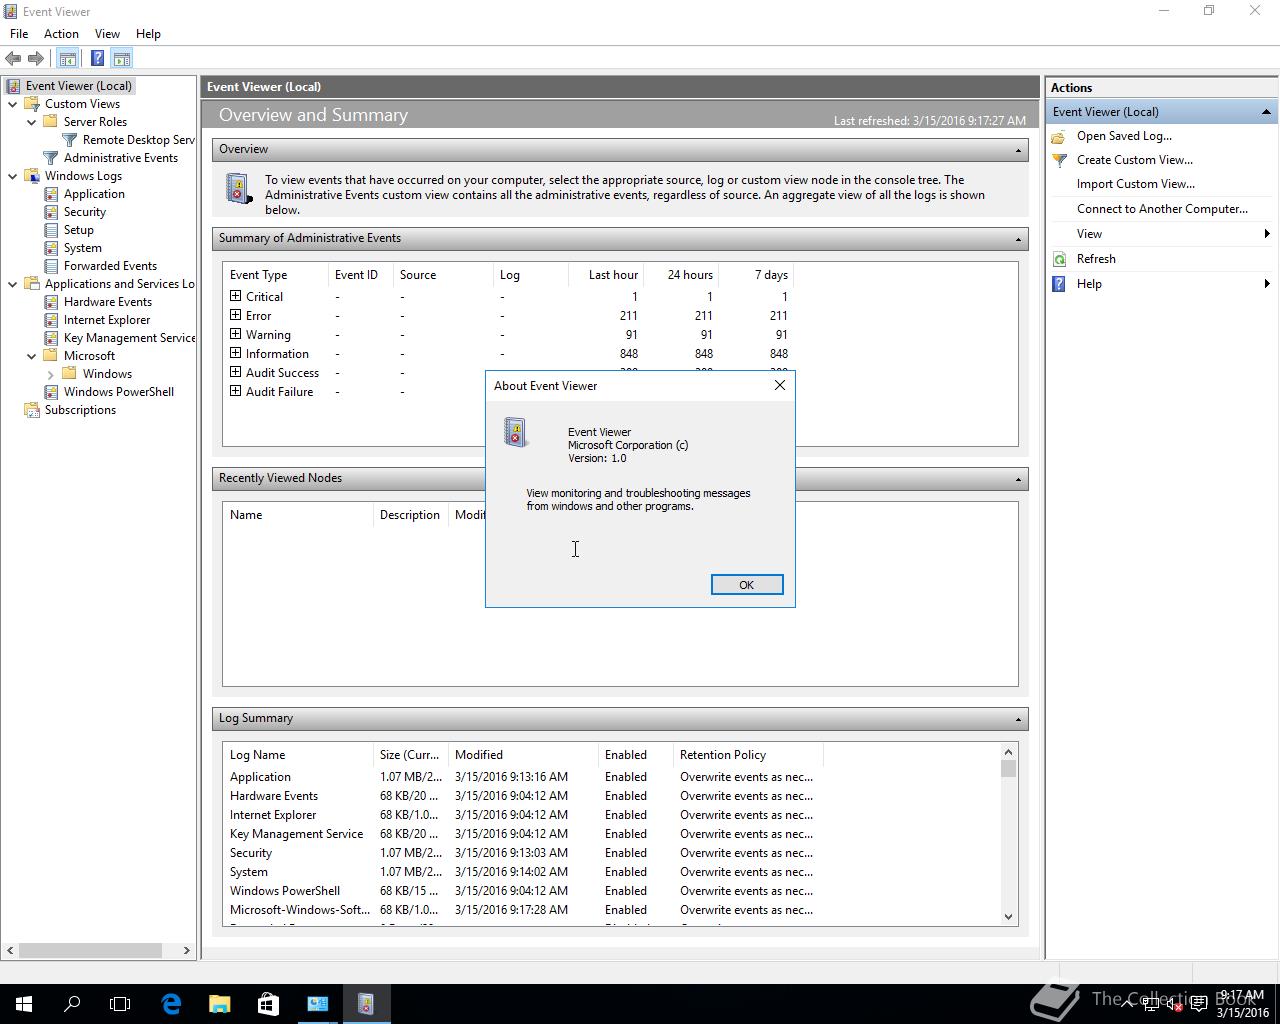The image size is (1280, 1024).
Task: Launch Microsoft Edge from taskbar
Action: pyautogui.click(x=171, y=1004)
